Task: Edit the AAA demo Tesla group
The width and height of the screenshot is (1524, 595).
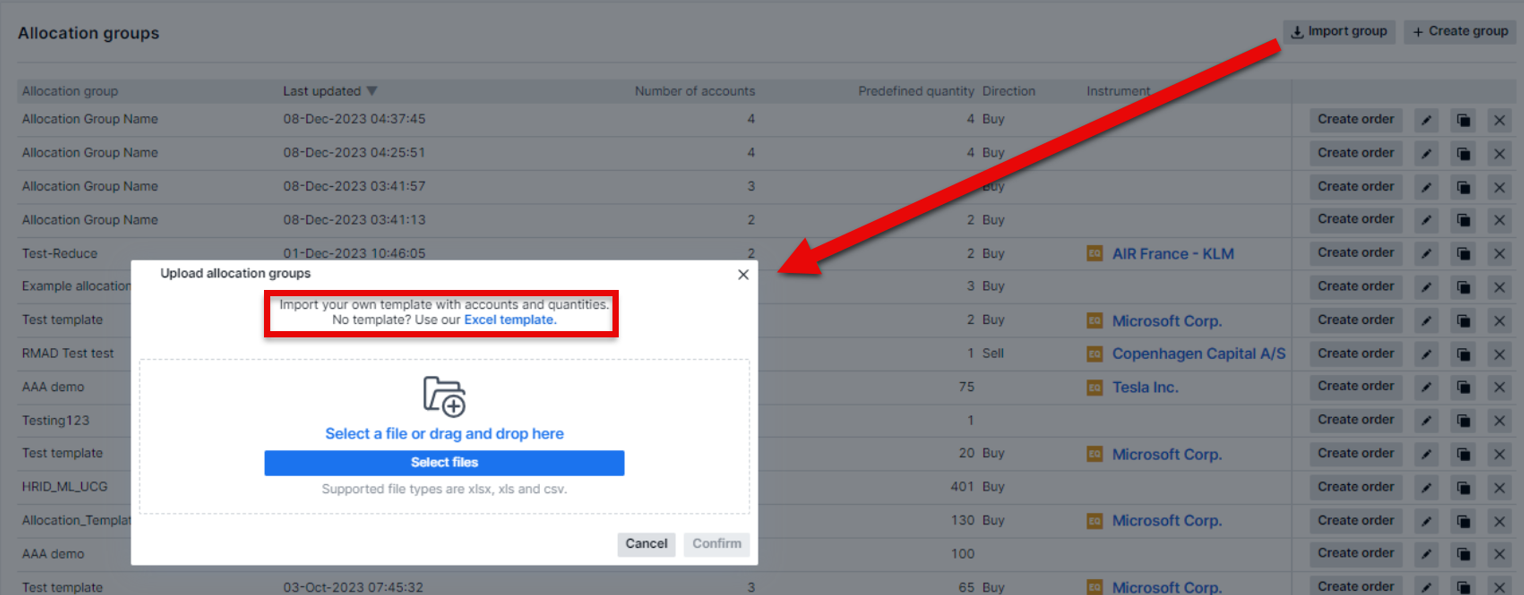Action: click(x=1427, y=388)
